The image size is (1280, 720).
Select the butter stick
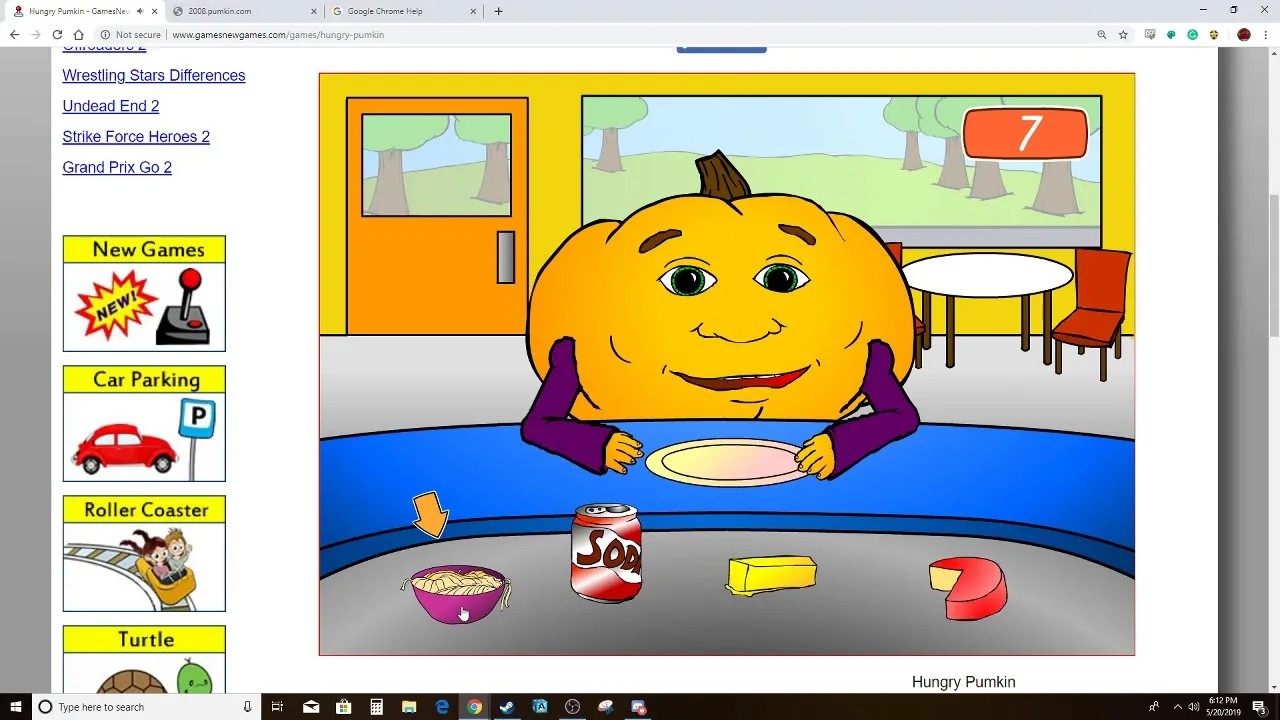click(771, 575)
